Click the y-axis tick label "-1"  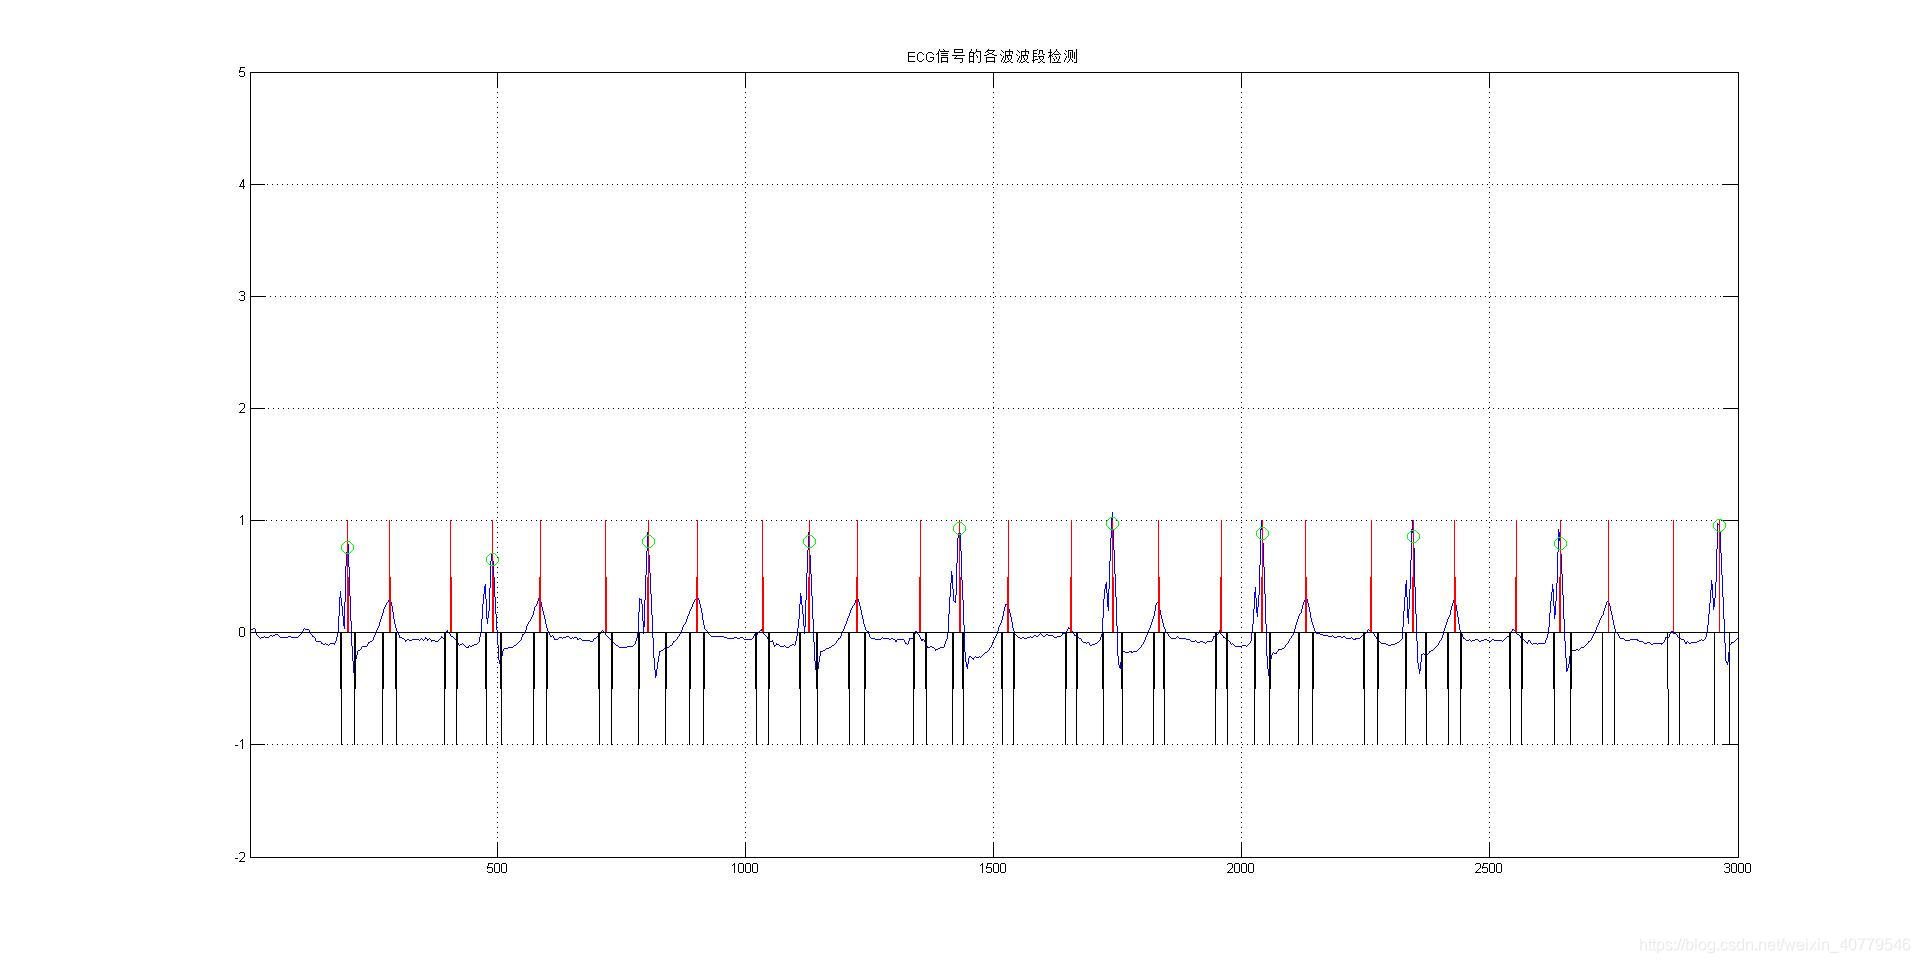[x=239, y=744]
